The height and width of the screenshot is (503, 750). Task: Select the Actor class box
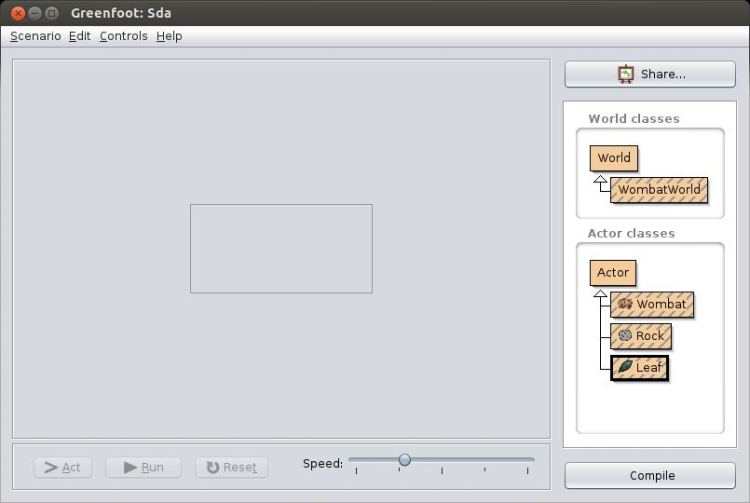click(x=613, y=273)
